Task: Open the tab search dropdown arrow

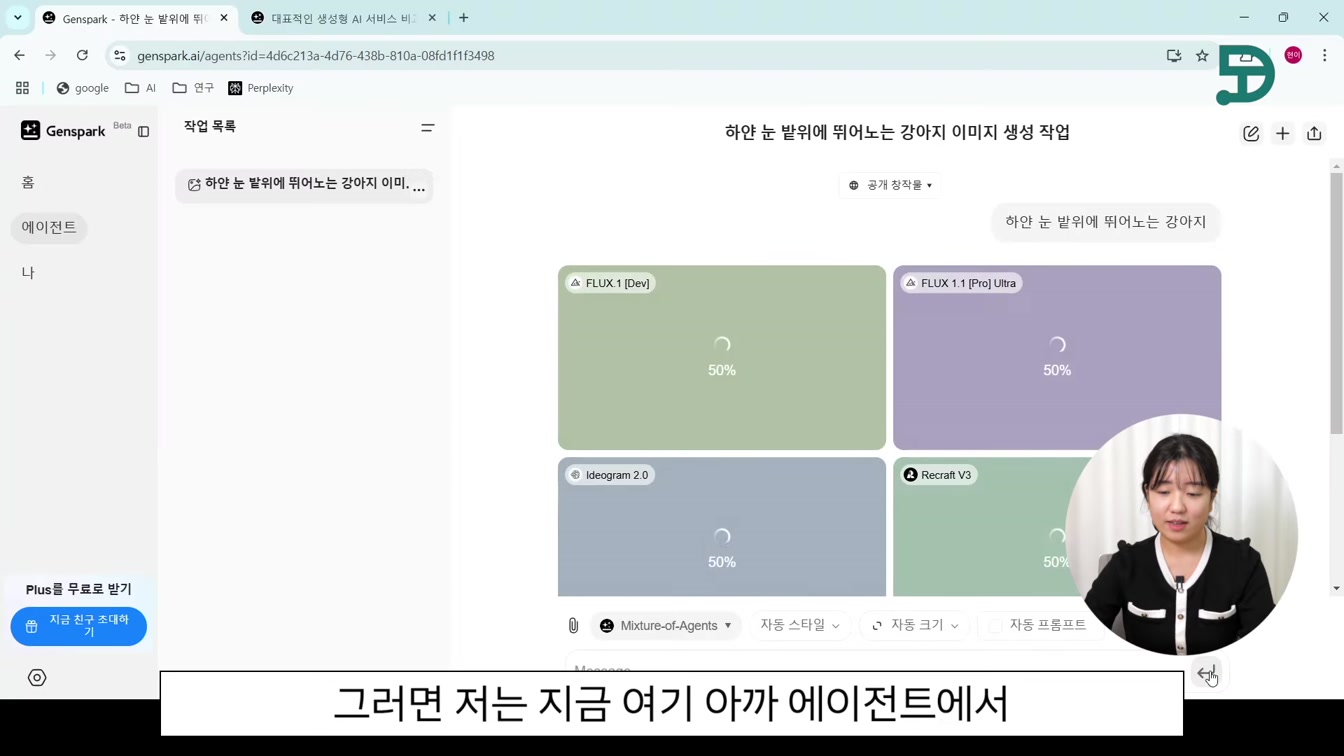Action: [x=17, y=18]
